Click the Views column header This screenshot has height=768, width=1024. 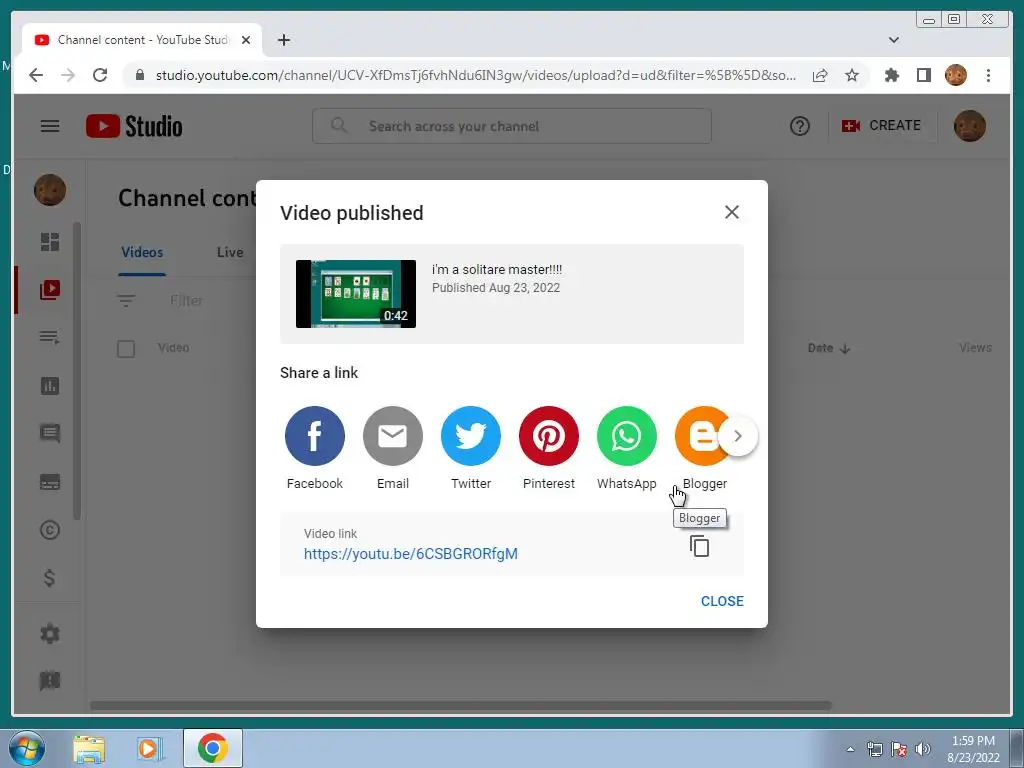tap(975, 348)
